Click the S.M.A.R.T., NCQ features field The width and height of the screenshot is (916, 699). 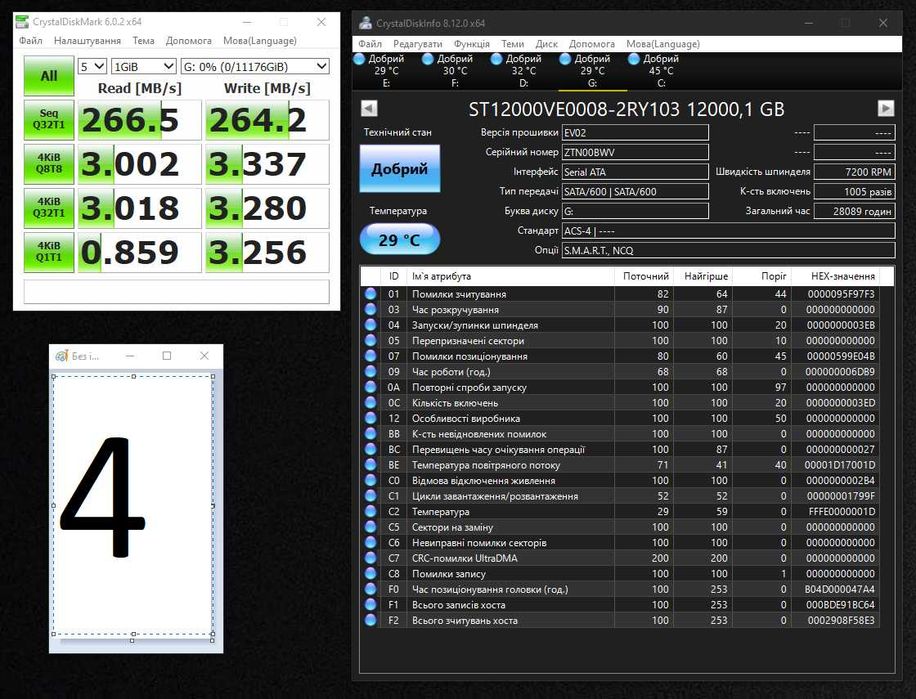coord(728,251)
